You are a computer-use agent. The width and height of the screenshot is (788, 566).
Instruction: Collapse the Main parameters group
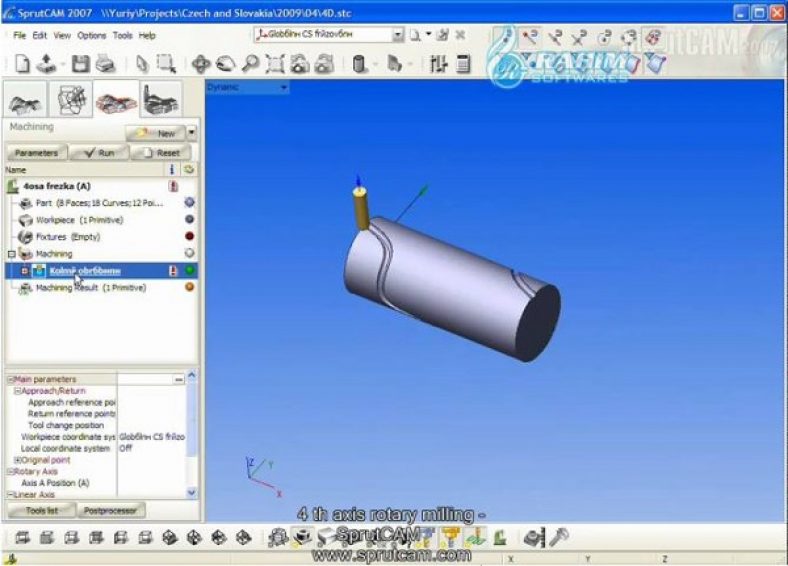(x=10, y=380)
